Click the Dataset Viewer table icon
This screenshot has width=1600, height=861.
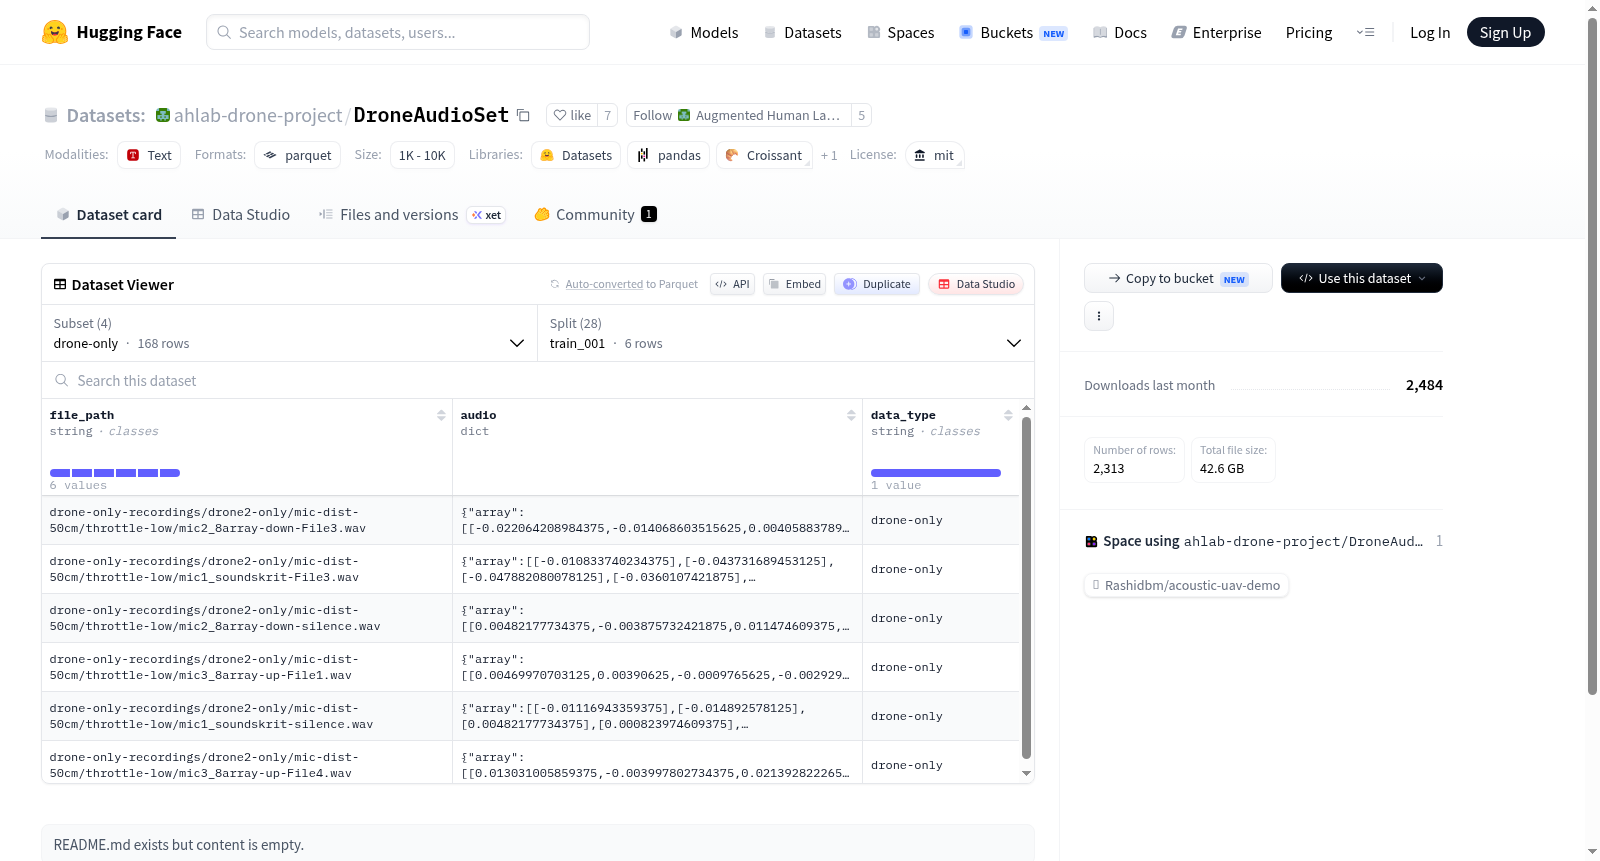[60, 285]
